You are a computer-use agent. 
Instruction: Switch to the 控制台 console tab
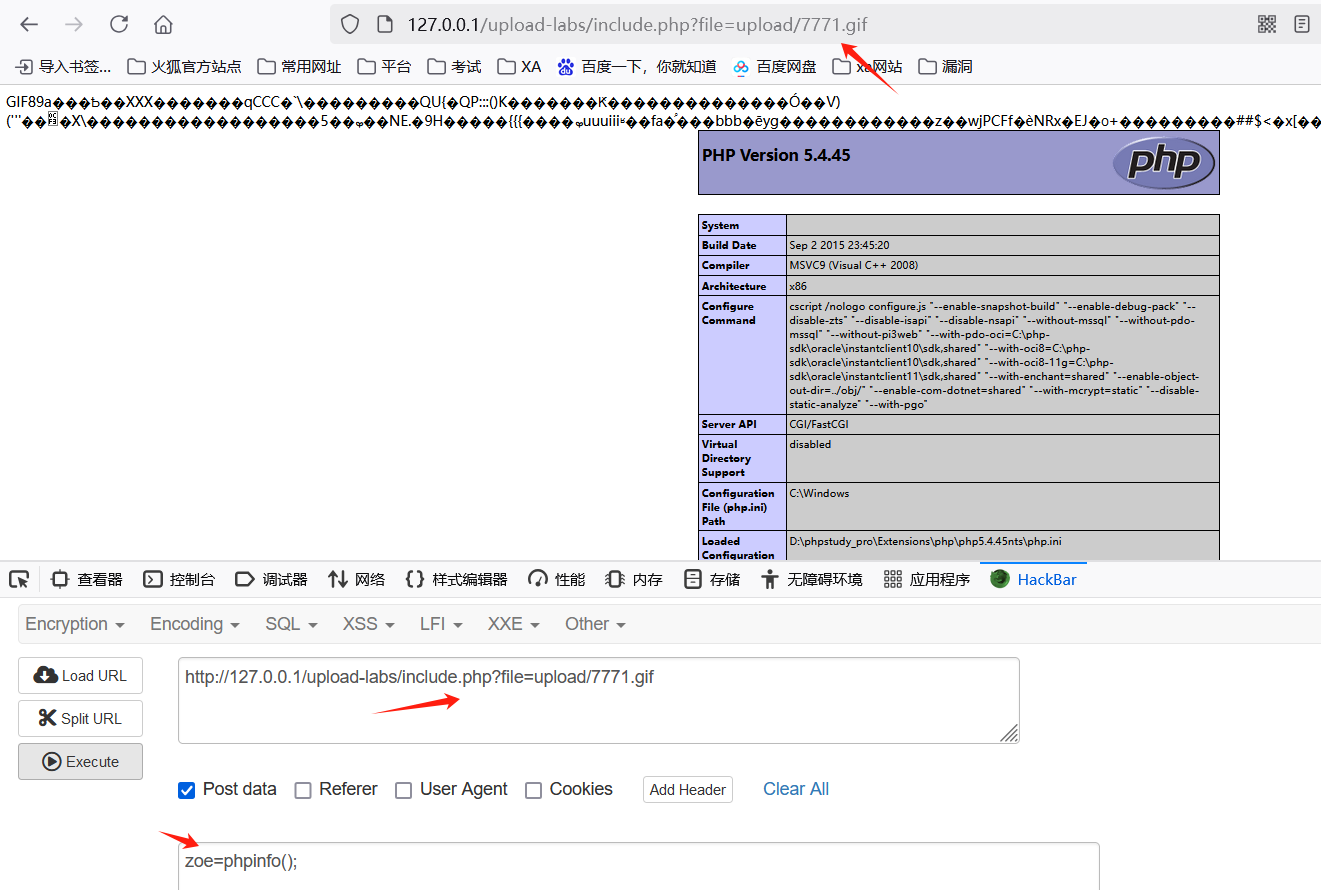point(179,579)
